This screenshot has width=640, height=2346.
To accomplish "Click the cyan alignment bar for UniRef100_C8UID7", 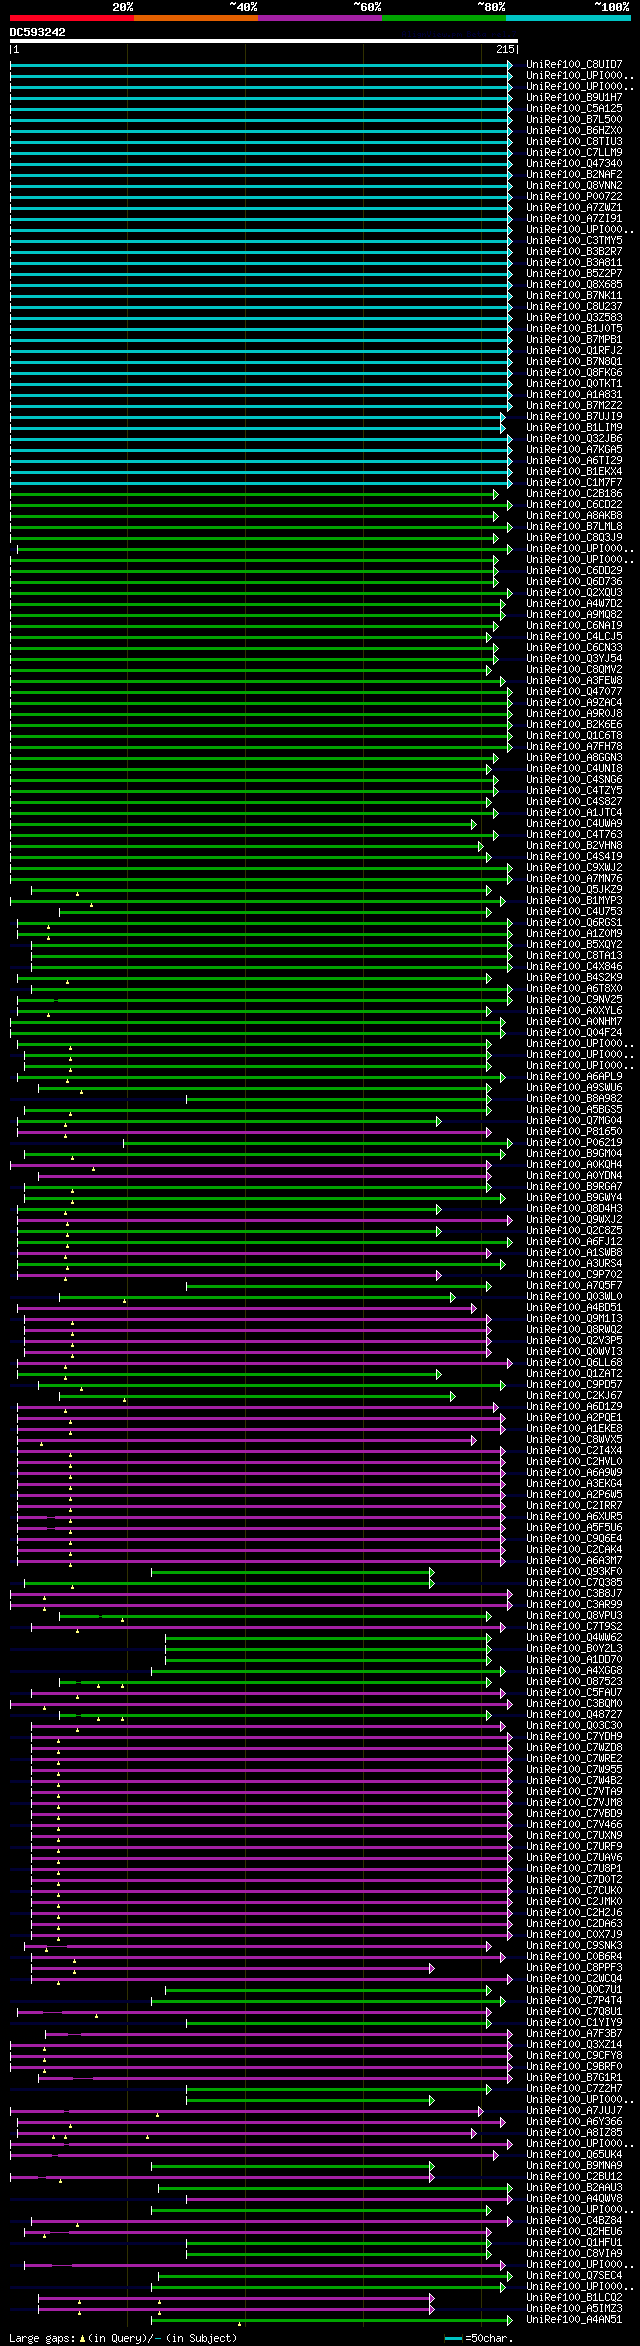I will [261, 65].
